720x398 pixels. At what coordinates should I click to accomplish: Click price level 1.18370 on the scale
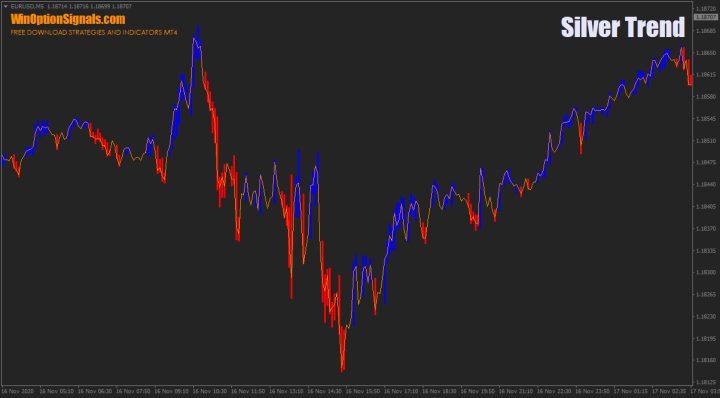706,228
